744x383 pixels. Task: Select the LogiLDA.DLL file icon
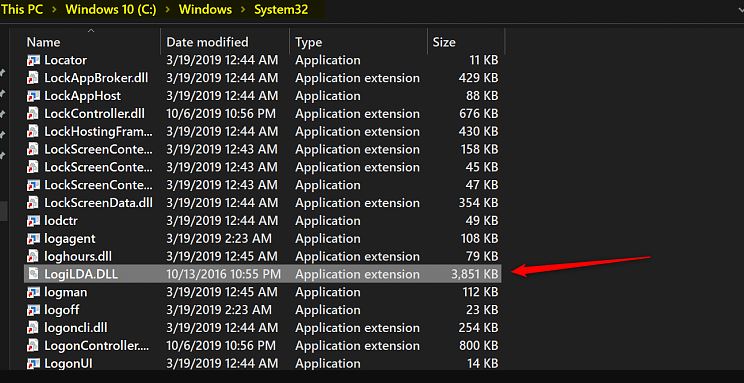tap(33, 274)
